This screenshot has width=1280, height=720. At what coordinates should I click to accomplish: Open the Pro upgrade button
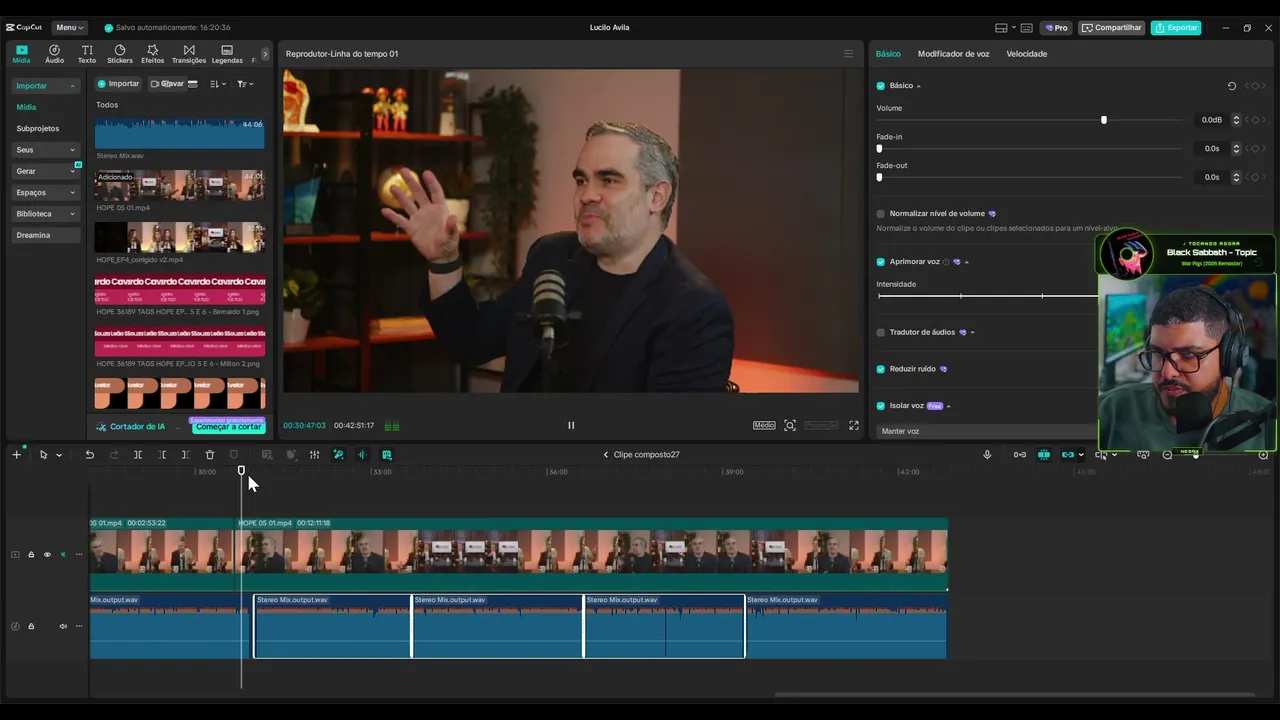coord(1055,28)
